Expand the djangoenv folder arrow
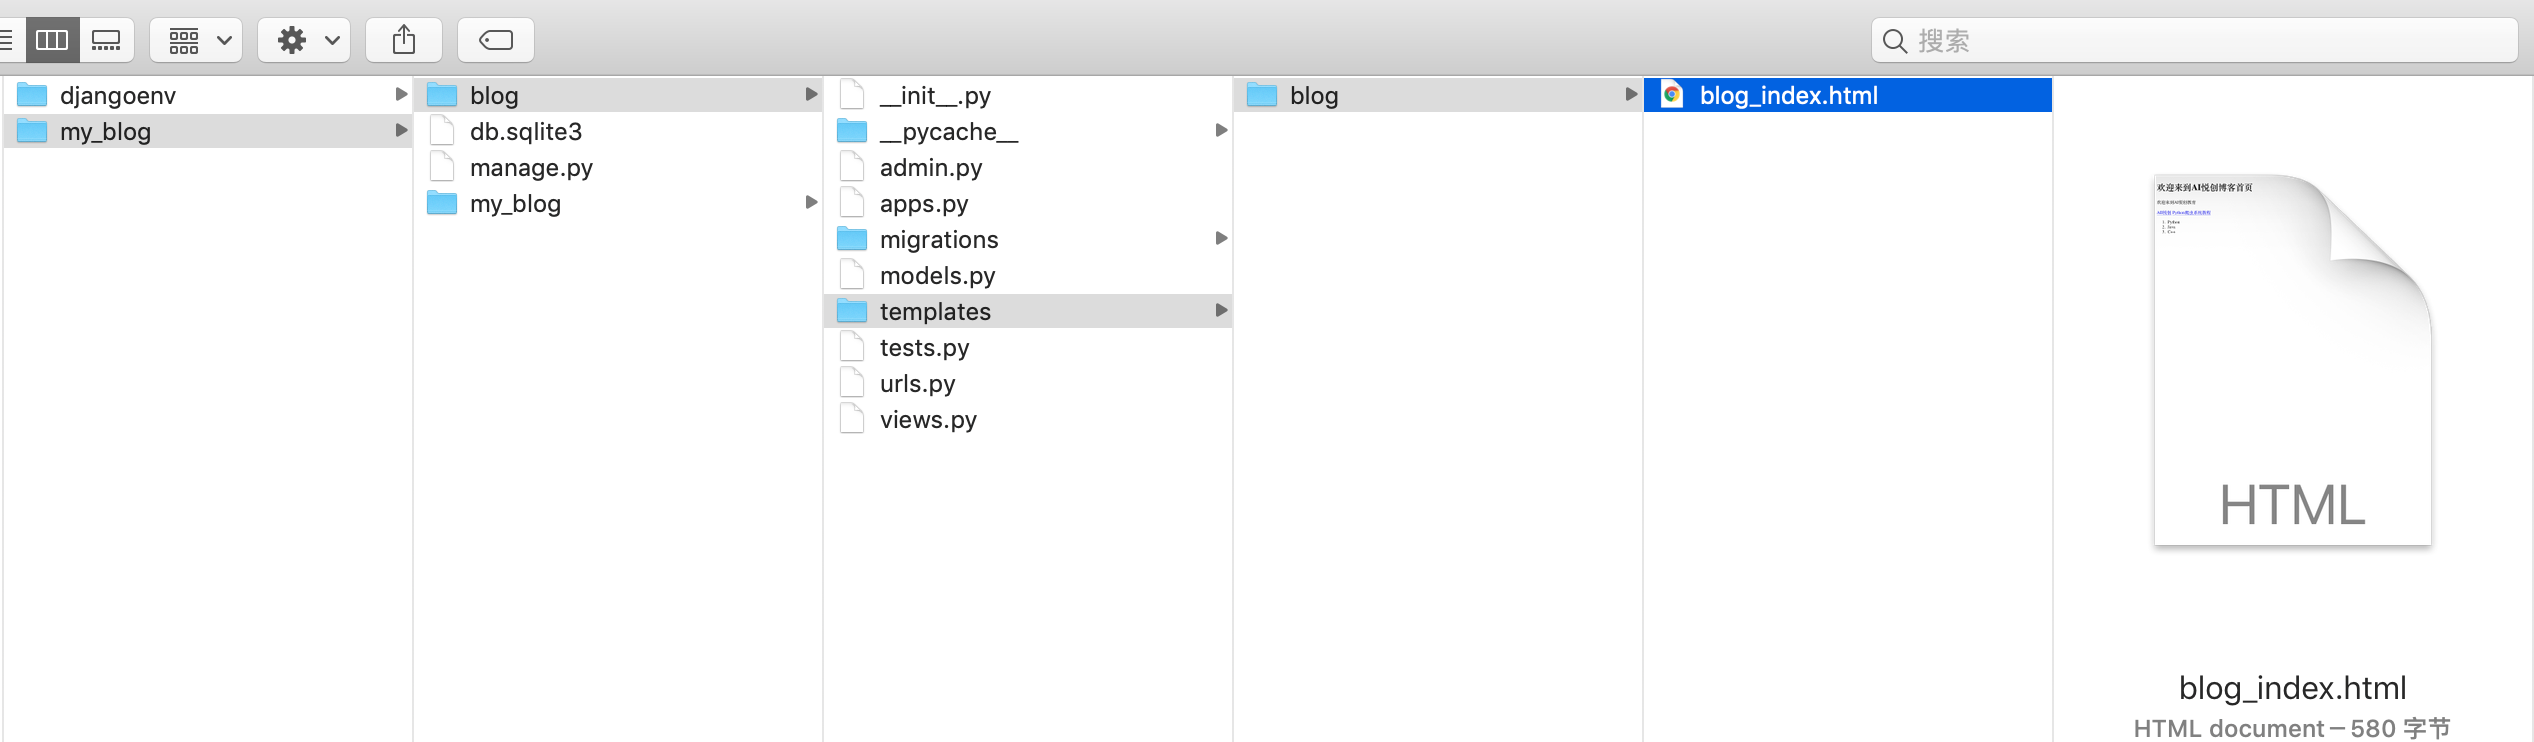Screen dimensions: 2534x742 pos(401,94)
